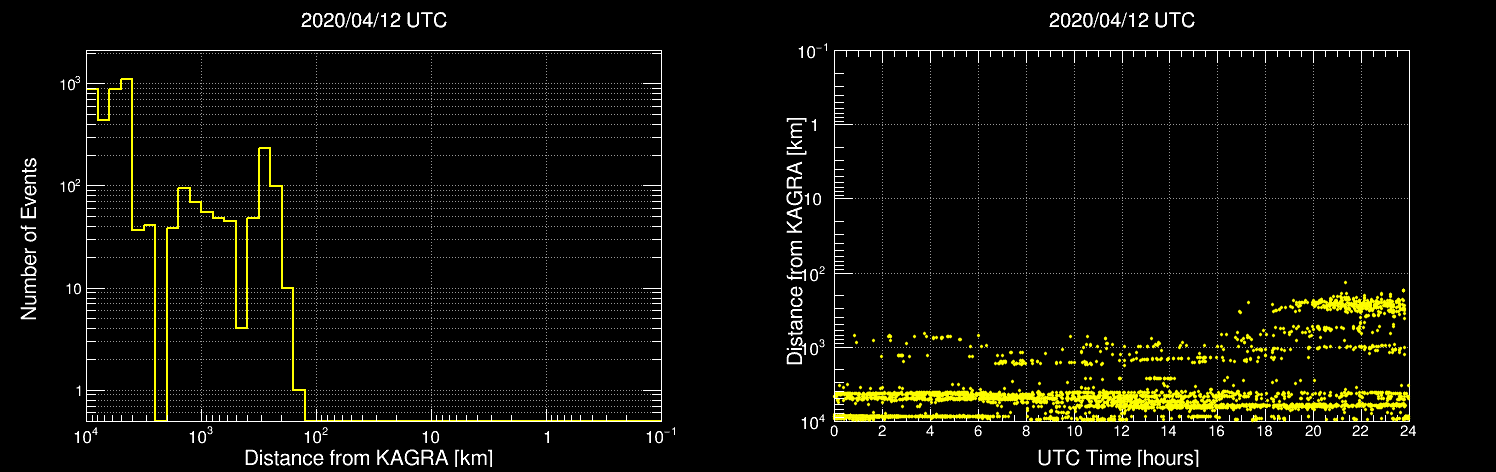Click the '22' tick on the UTC Time axis
Image resolution: width=1496 pixels, height=472 pixels.
pyautogui.click(x=1361, y=431)
